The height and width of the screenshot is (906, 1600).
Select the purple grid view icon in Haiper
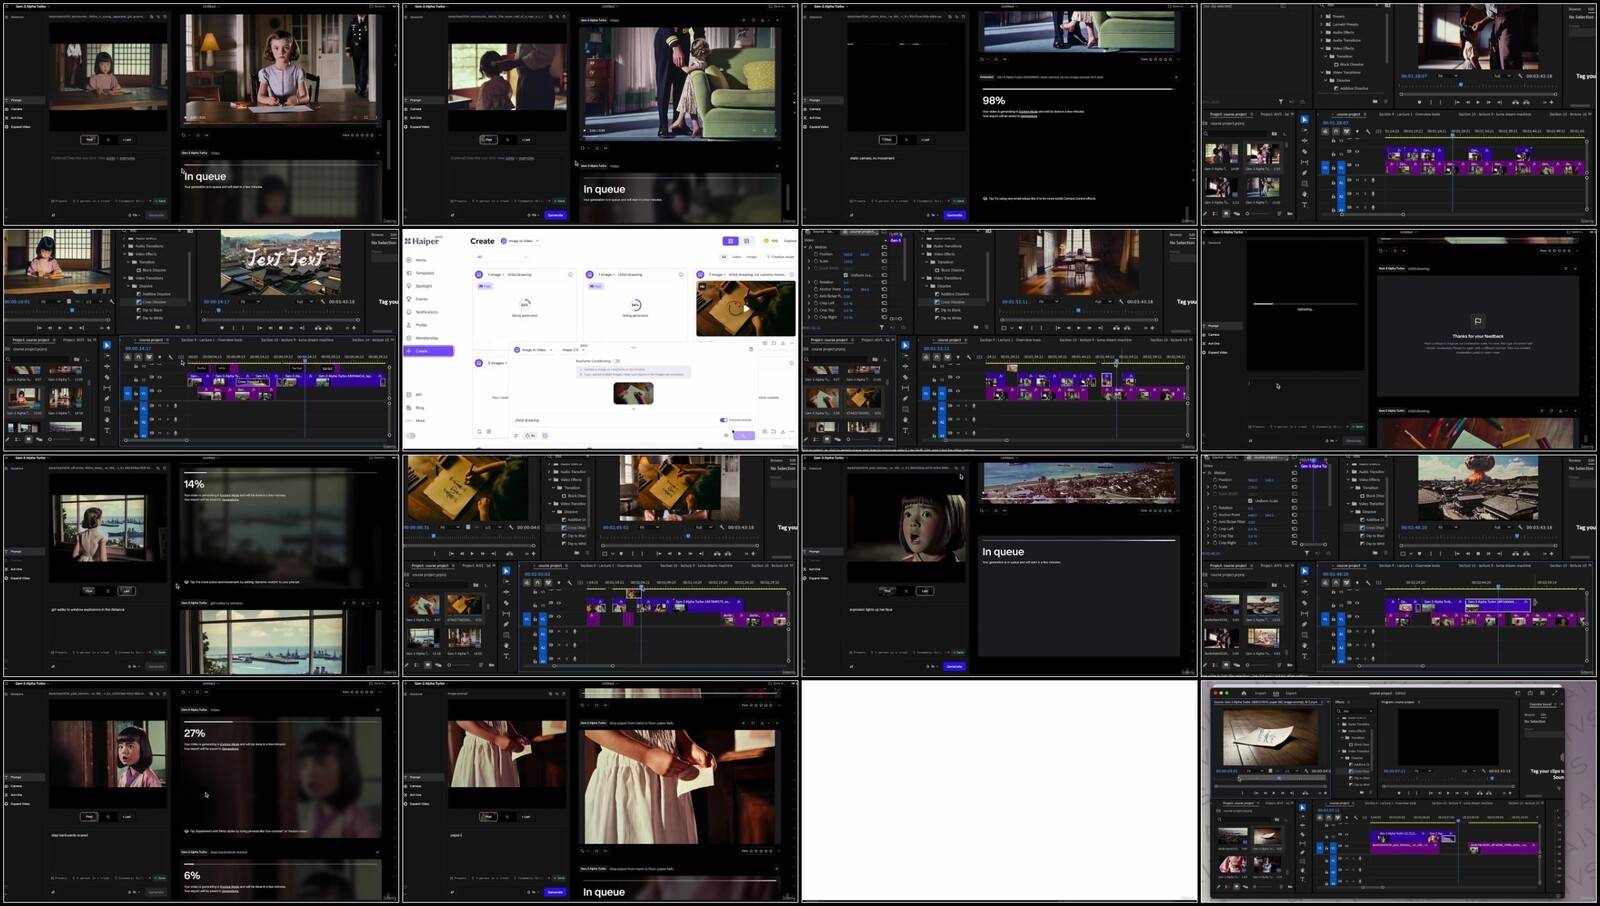tap(730, 241)
